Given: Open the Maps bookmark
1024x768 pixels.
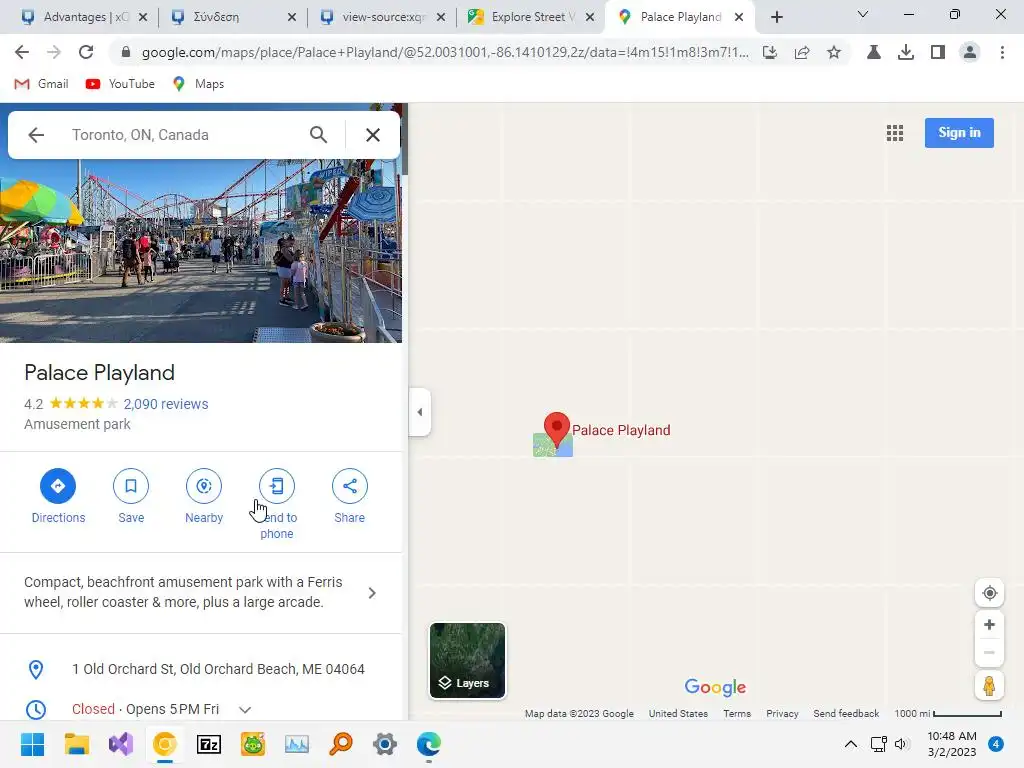Looking at the screenshot, I should (x=198, y=84).
